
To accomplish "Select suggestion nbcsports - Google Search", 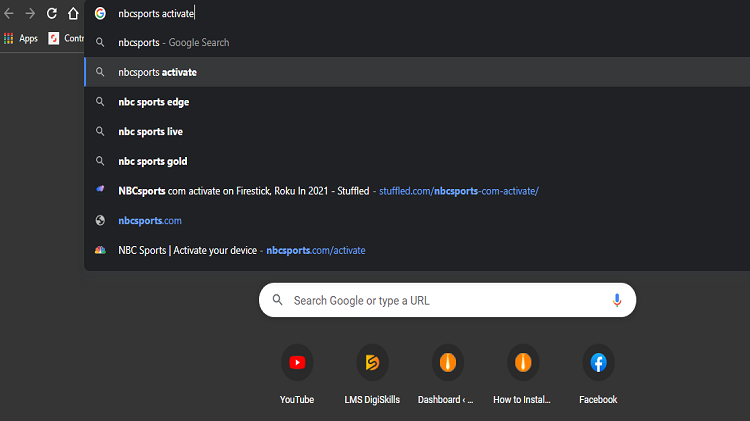I will click(x=417, y=43).
